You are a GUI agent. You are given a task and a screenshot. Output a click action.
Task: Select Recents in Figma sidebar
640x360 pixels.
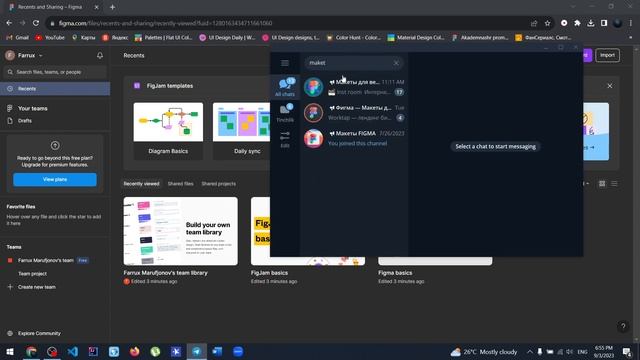point(55,89)
